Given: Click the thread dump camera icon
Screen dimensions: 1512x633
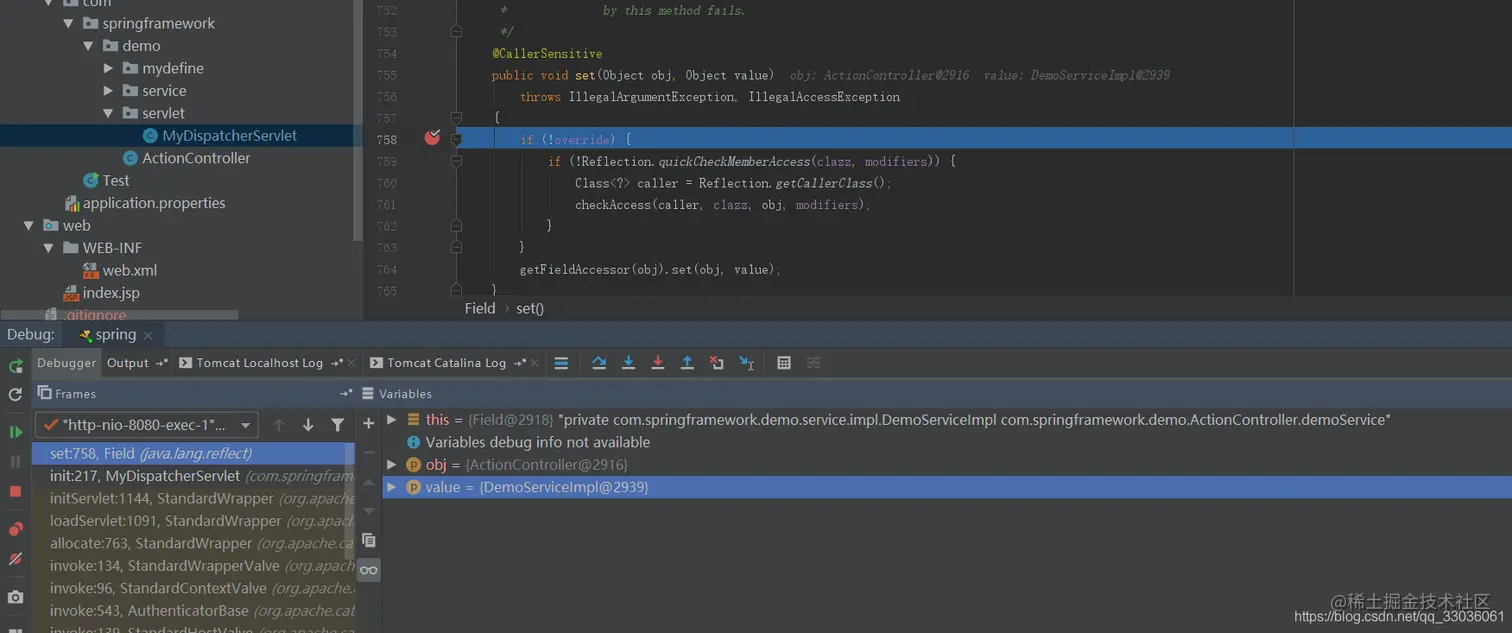Looking at the screenshot, I should pyautogui.click(x=15, y=597).
